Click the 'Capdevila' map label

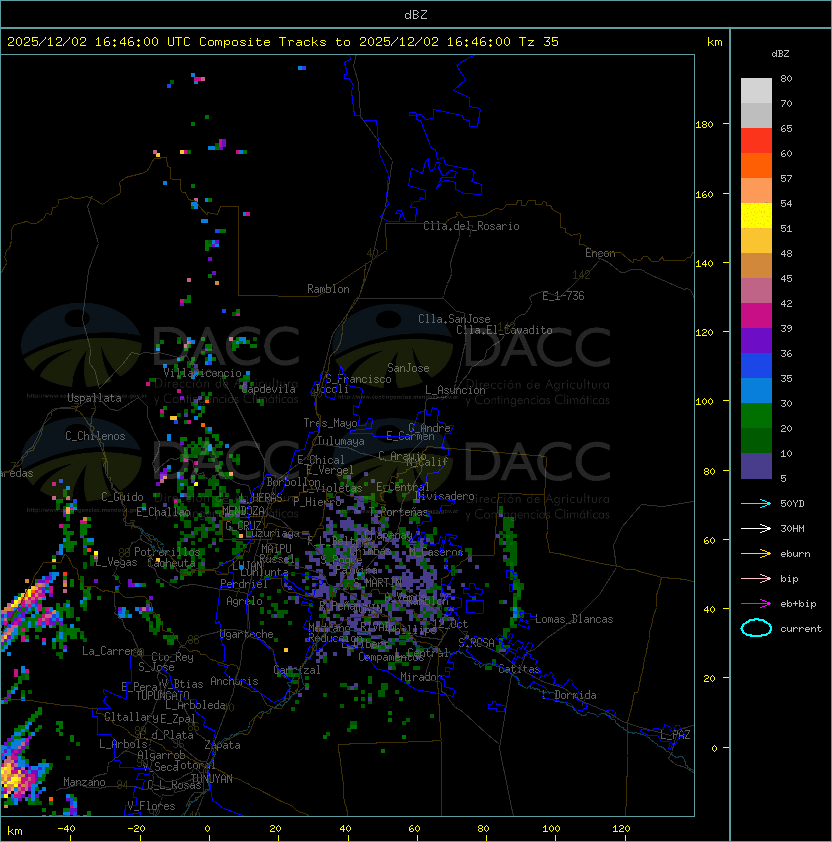pos(269,389)
